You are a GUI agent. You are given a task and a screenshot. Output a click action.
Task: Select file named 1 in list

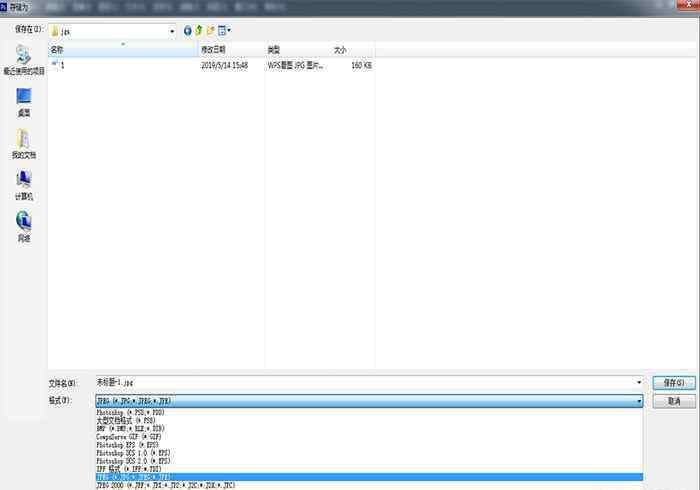coord(62,65)
